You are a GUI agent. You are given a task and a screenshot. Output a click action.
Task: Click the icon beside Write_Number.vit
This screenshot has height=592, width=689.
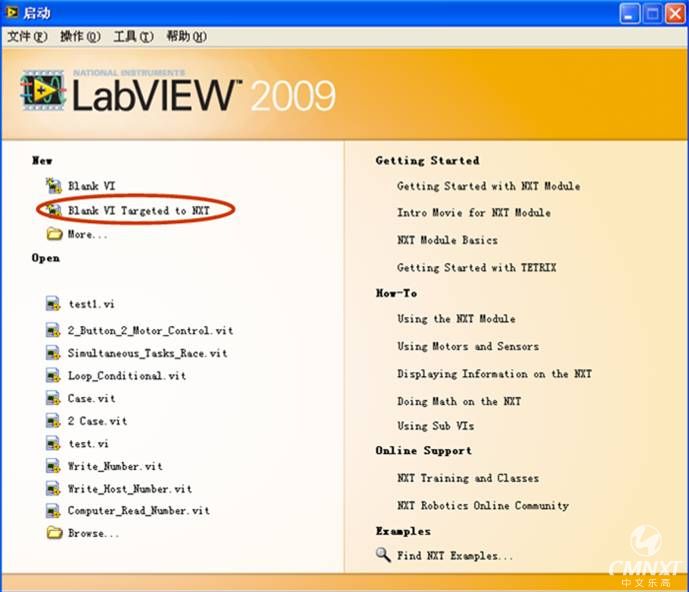[x=53, y=466]
